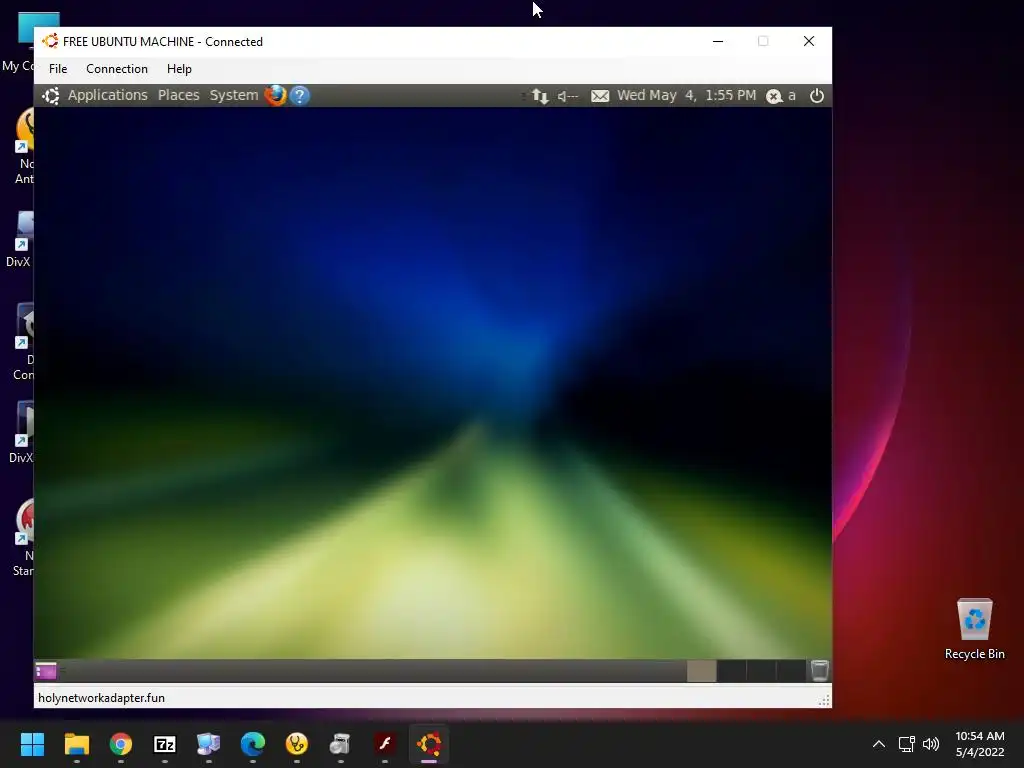The width and height of the screenshot is (1024, 768).
Task: Open File Explorer from the taskbar
Action: coord(76,744)
